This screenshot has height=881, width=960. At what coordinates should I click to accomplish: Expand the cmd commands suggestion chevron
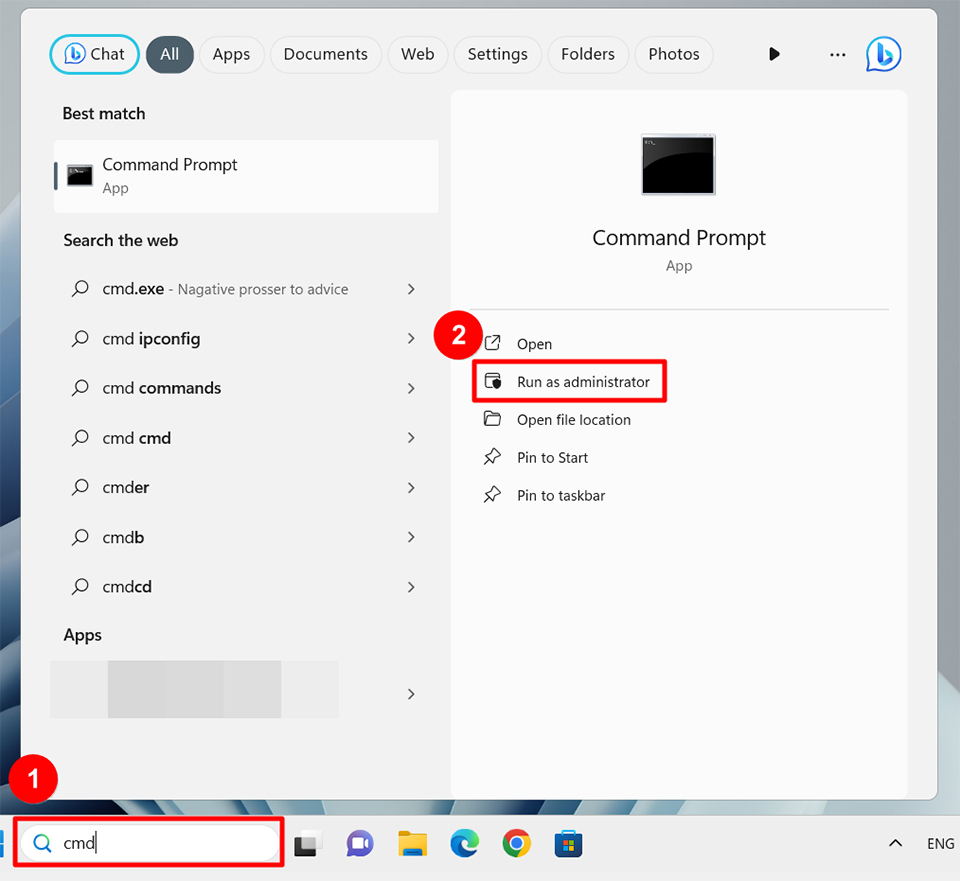411,388
